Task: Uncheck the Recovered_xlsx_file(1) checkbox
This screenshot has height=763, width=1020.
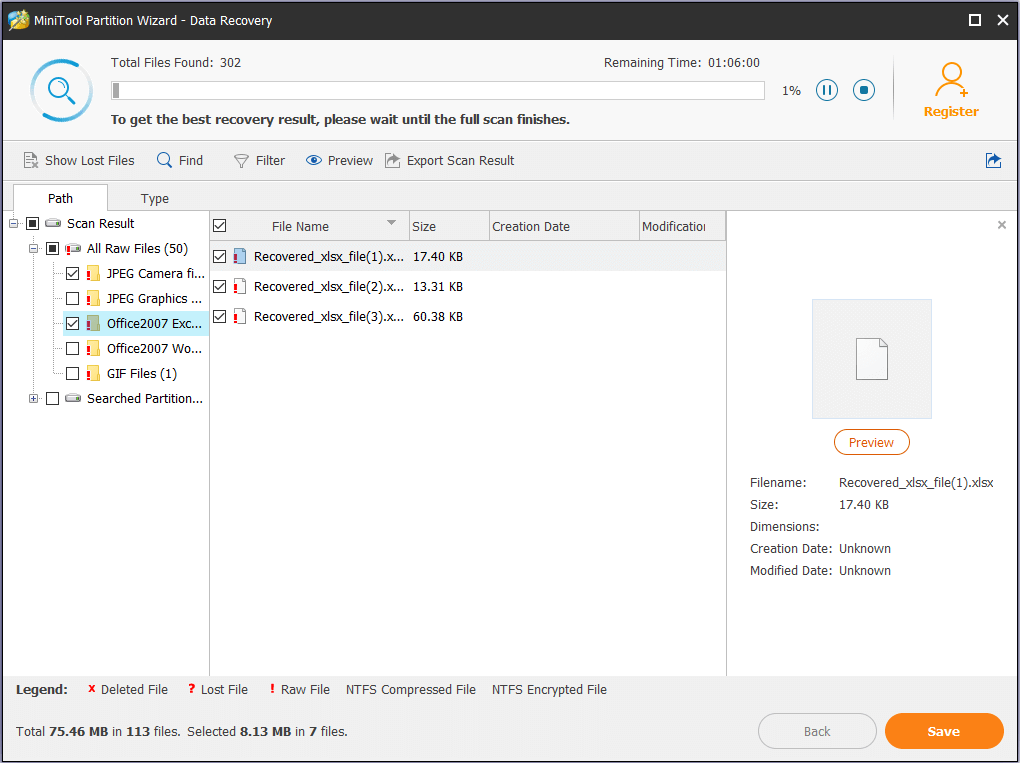Action: coord(220,256)
